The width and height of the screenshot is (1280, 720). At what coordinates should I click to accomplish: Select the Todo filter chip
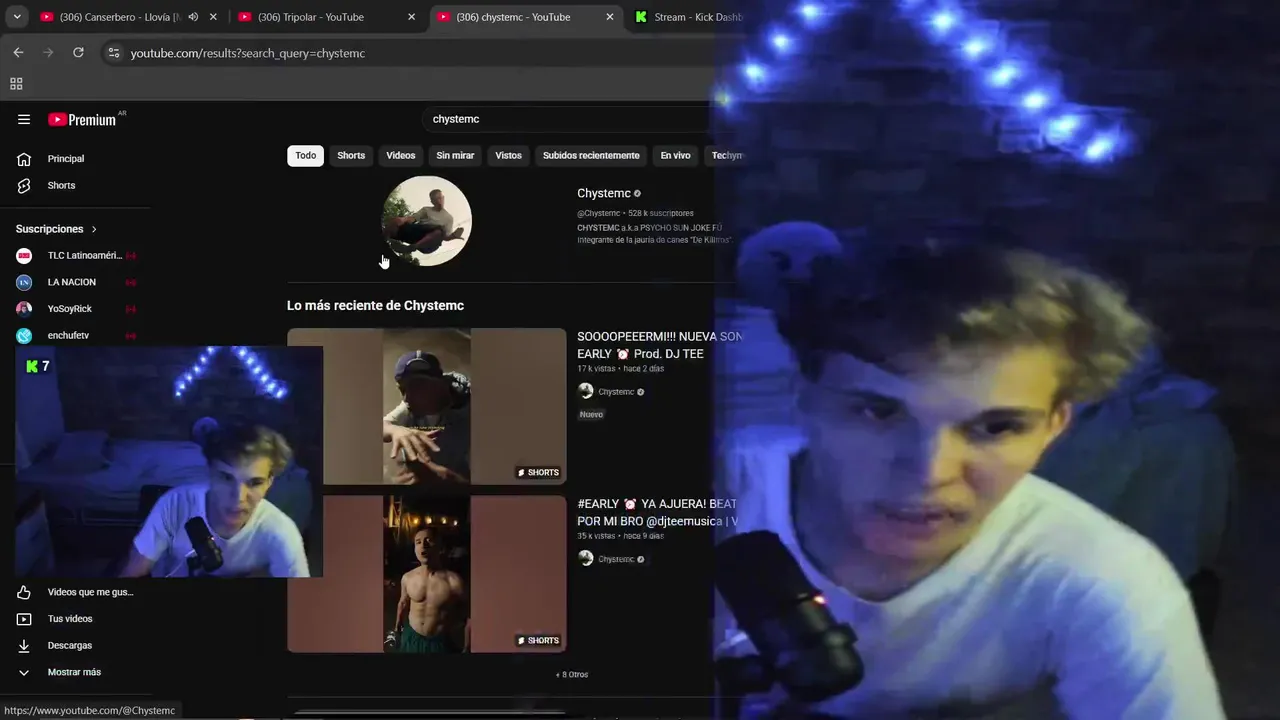click(305, 155)
